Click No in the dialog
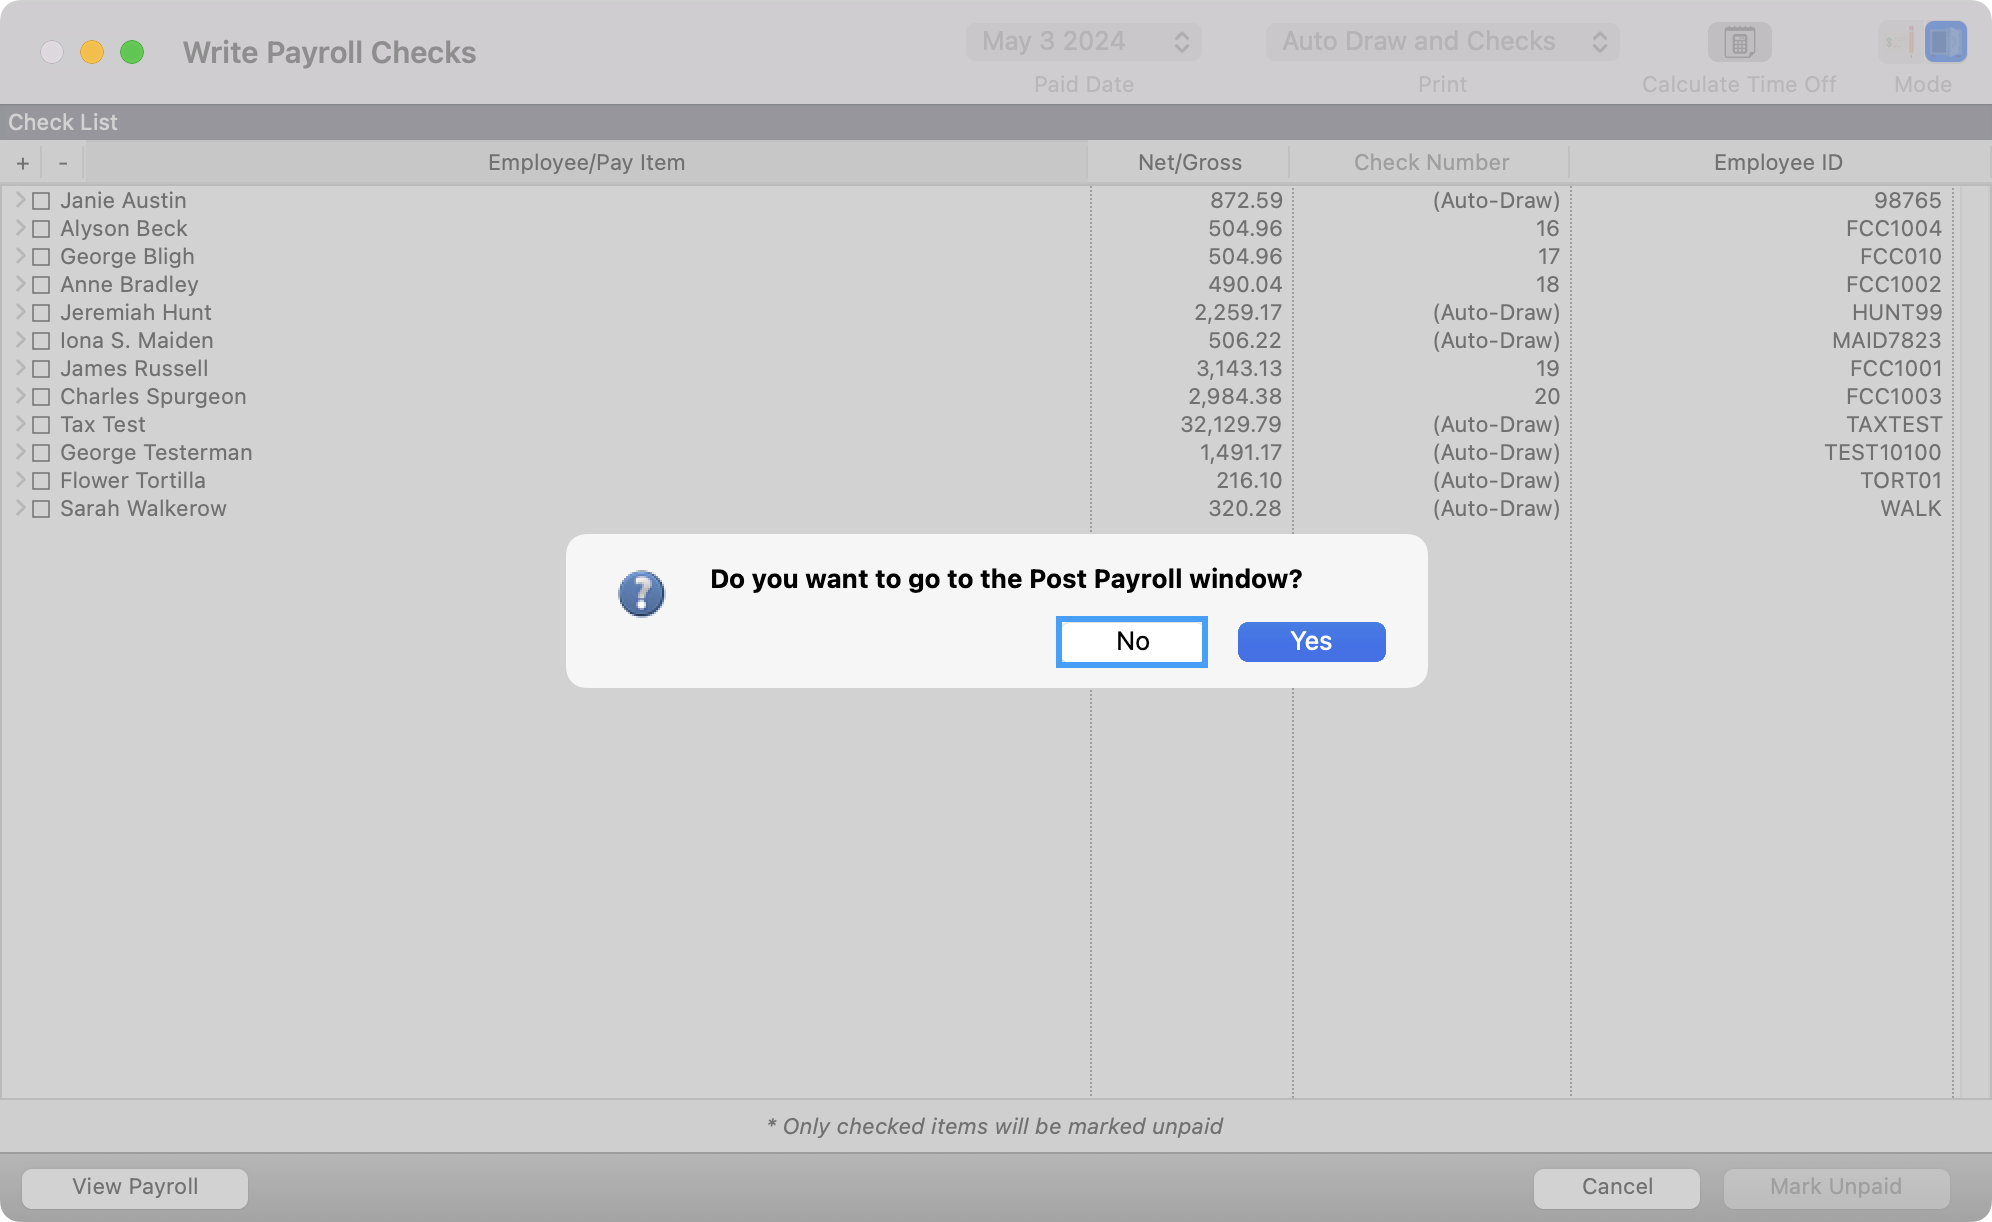 pyautogui.click(x=1132, y=642)
